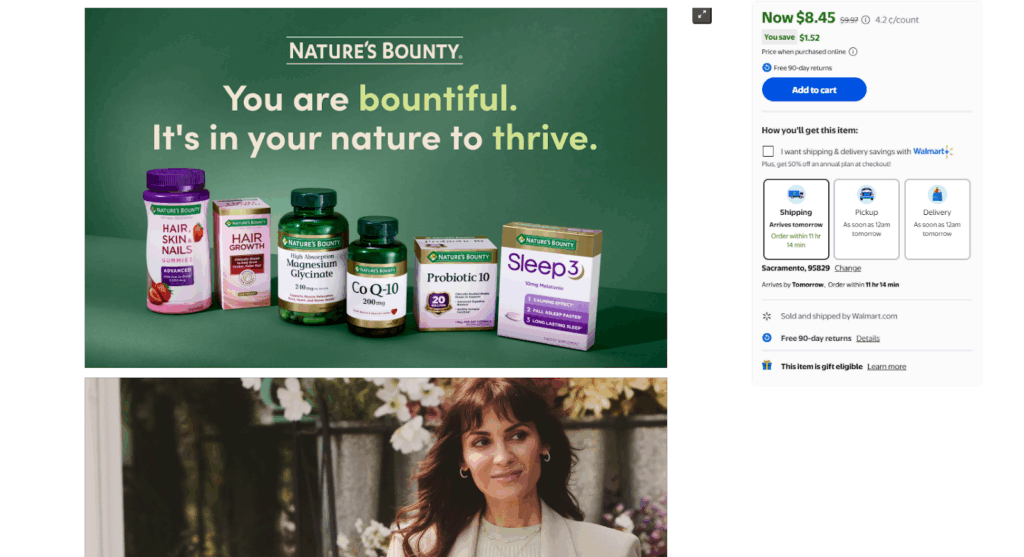The height and width of the screenshot is (557, 1024).
Task: Enable Walmart+ shipping and delivery savings checkbox
Action: [x=768, y=151]
